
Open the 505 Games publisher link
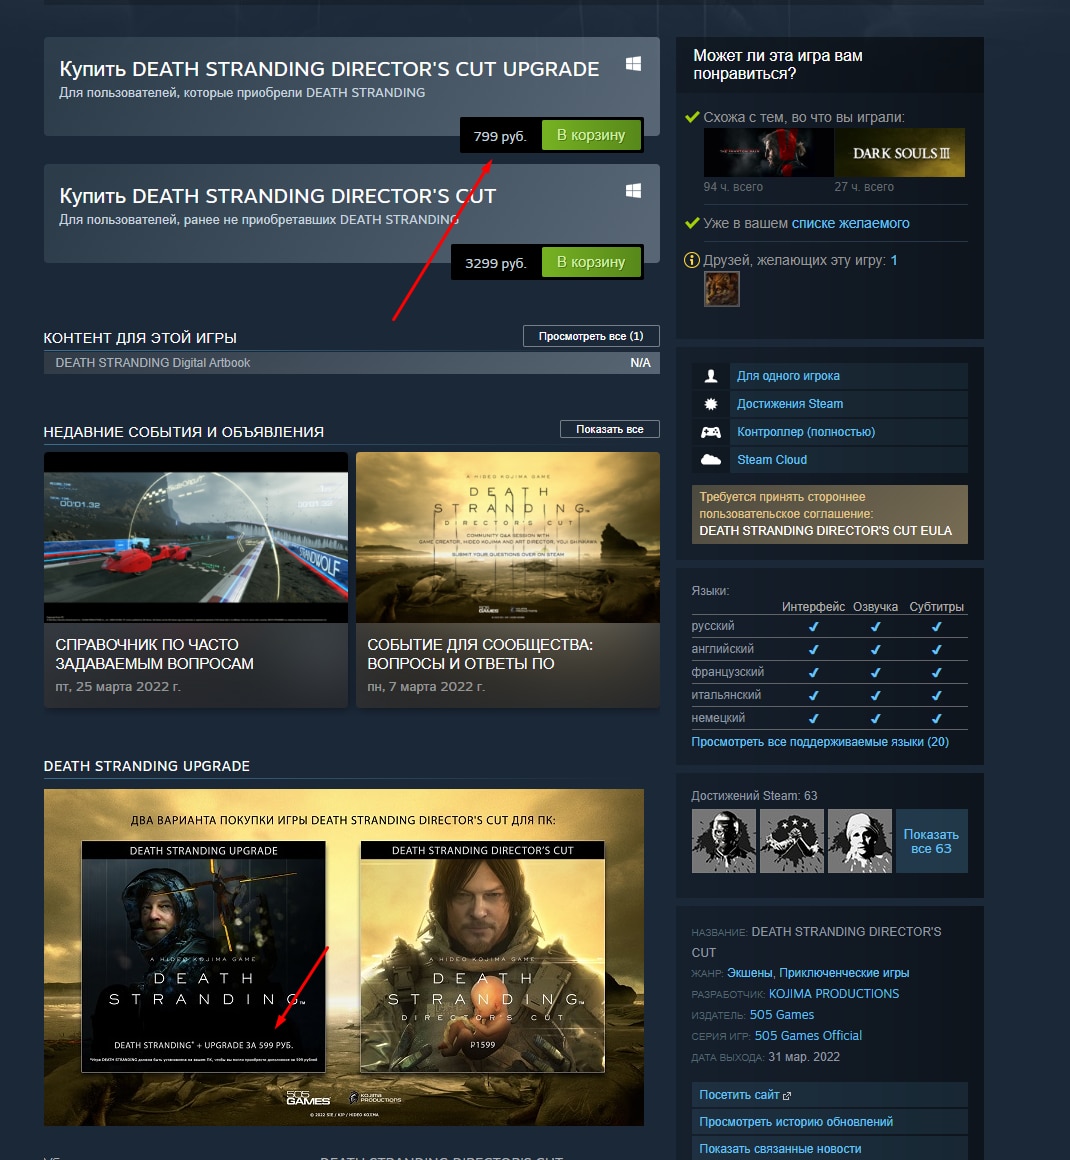click(x=781, y=1015)
